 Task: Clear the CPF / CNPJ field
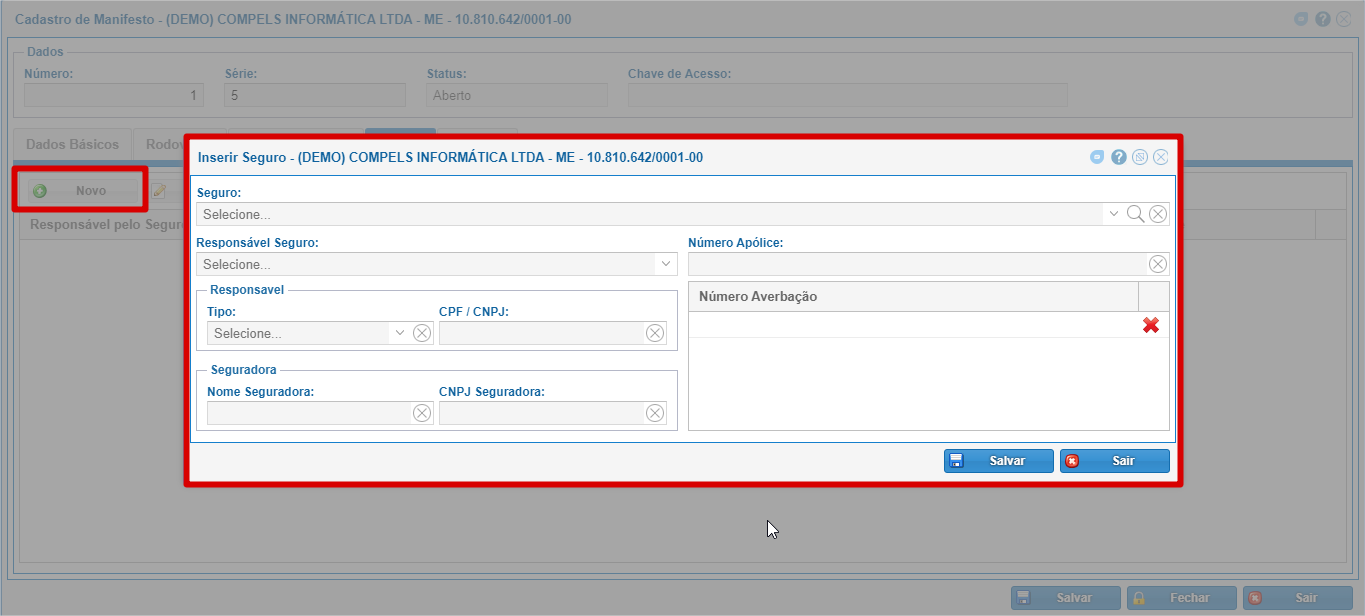pos(655,333)
